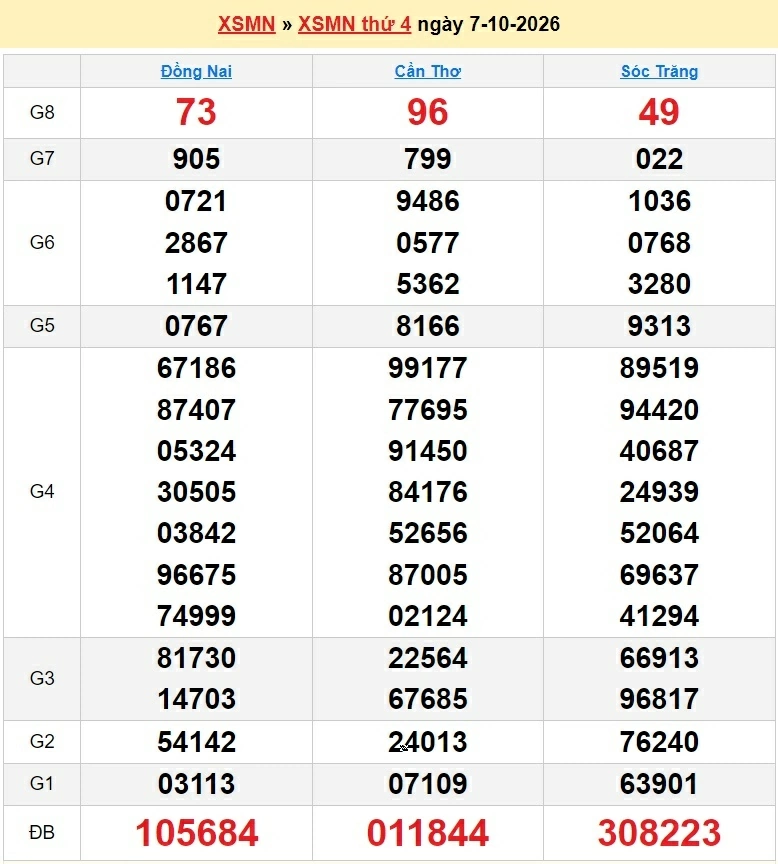This screenshot has height=864, width=778.
Task: Open Cần Thơ province results link
Action: [428, 71]
